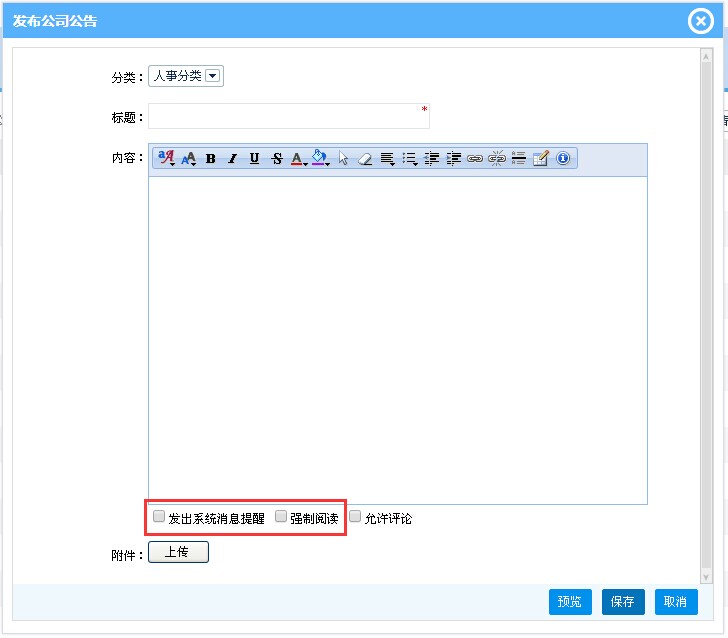Open the editor info about icon
The image size is (728, 638).
[x=563, y=158]
